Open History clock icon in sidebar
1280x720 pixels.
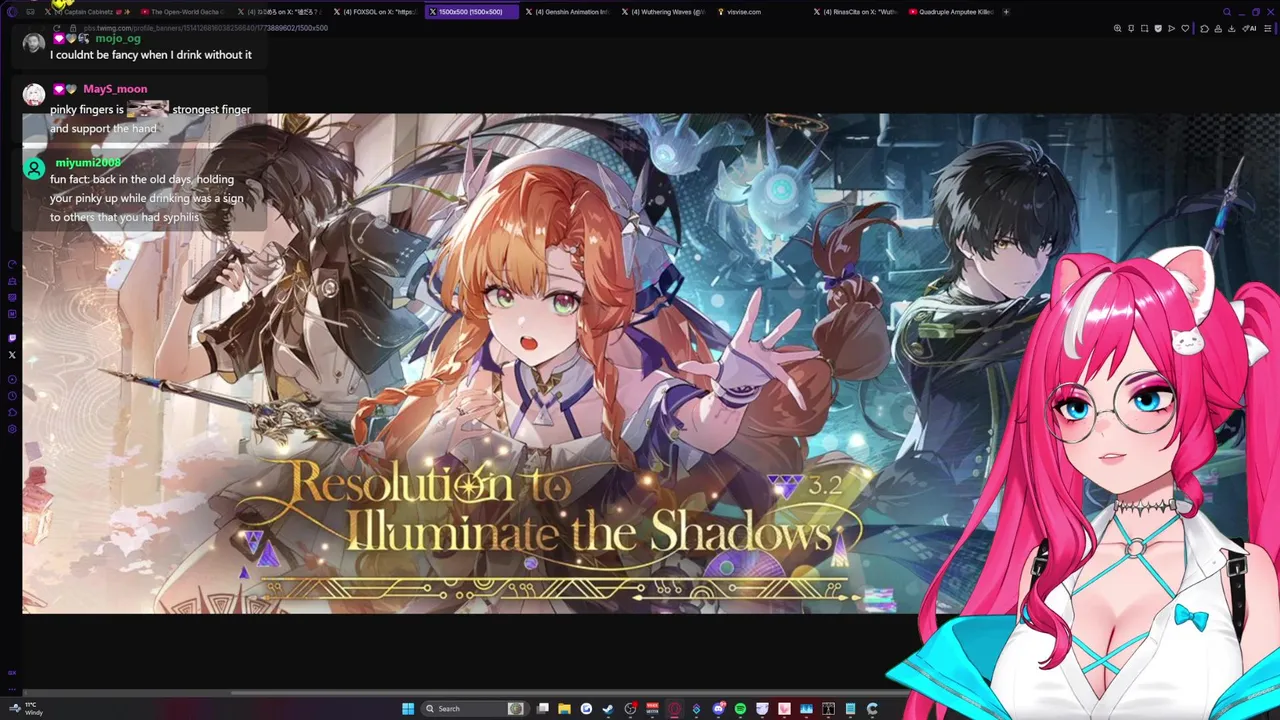click(x=12, y=395)
